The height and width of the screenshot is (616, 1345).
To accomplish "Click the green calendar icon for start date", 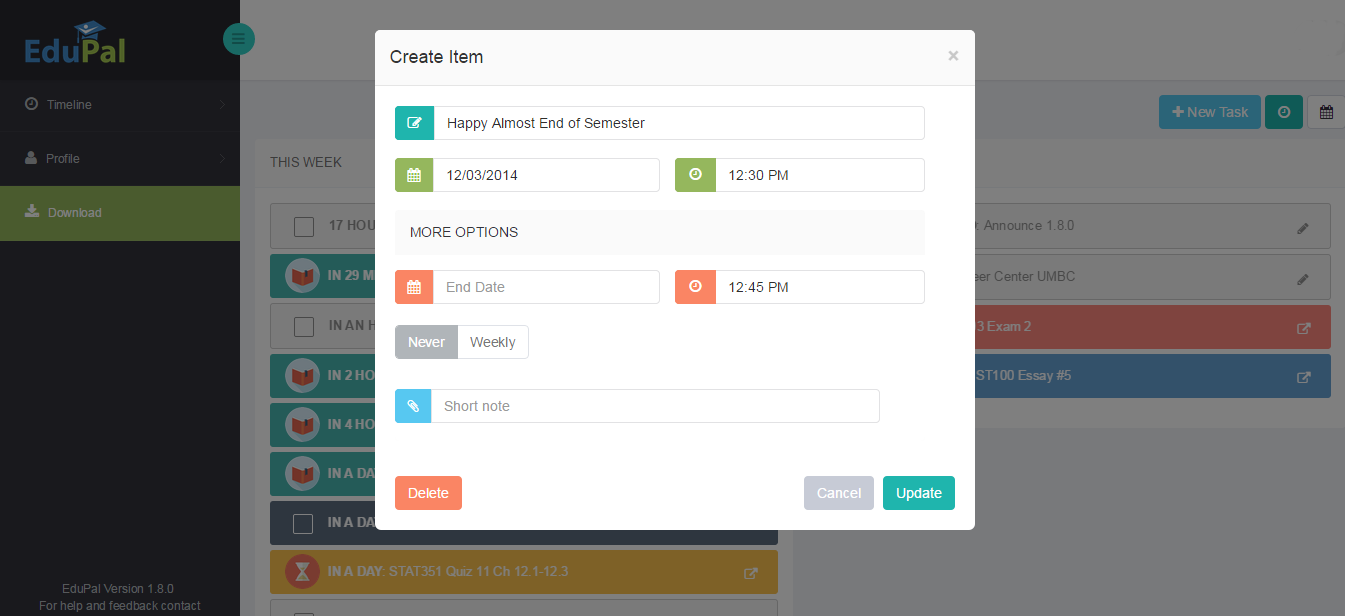I will [x=414, y=175].
